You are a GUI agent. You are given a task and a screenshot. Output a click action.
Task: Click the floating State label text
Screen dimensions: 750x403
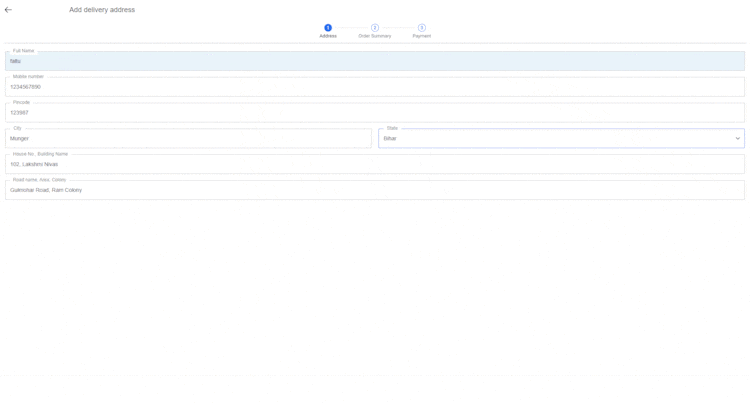tap(392, 128)
